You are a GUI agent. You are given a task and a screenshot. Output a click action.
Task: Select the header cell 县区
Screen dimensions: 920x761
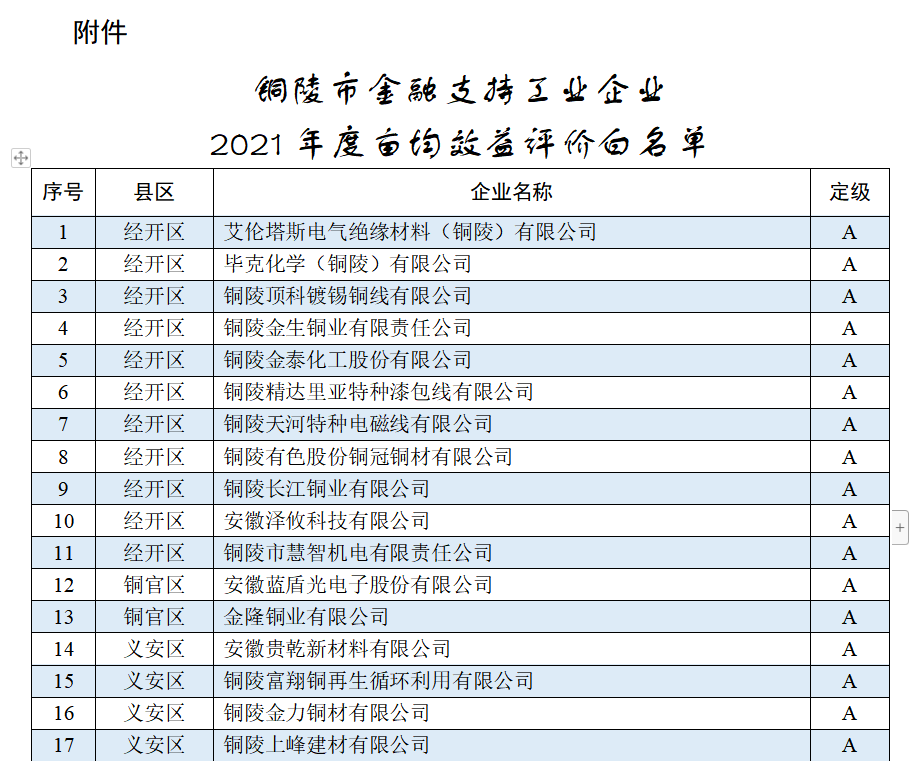pos(154,192)
